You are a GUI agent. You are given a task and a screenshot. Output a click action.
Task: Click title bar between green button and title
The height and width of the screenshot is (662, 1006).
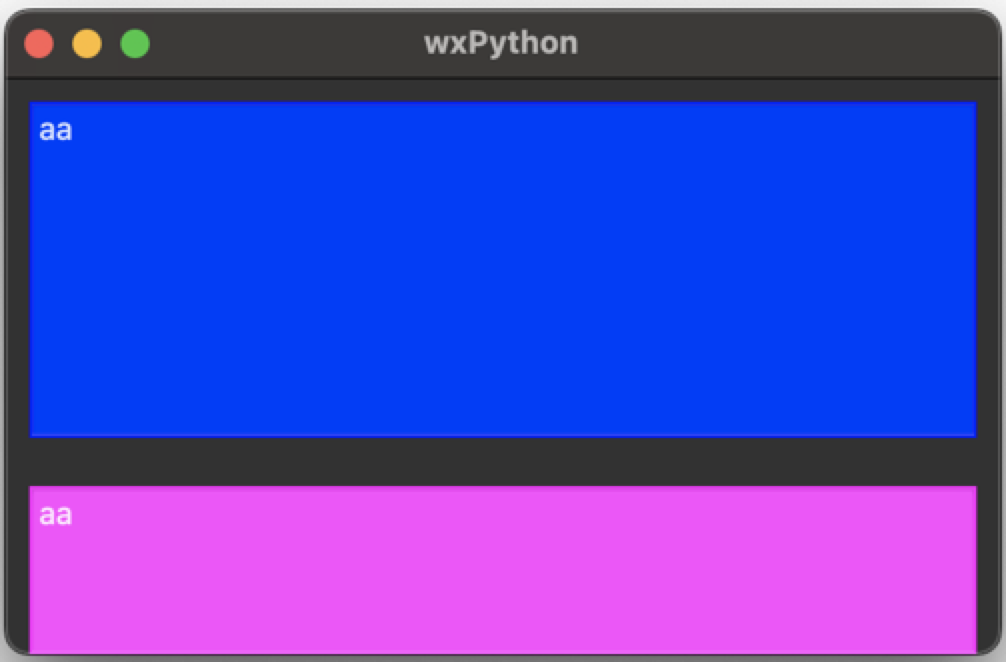(286, 44)
